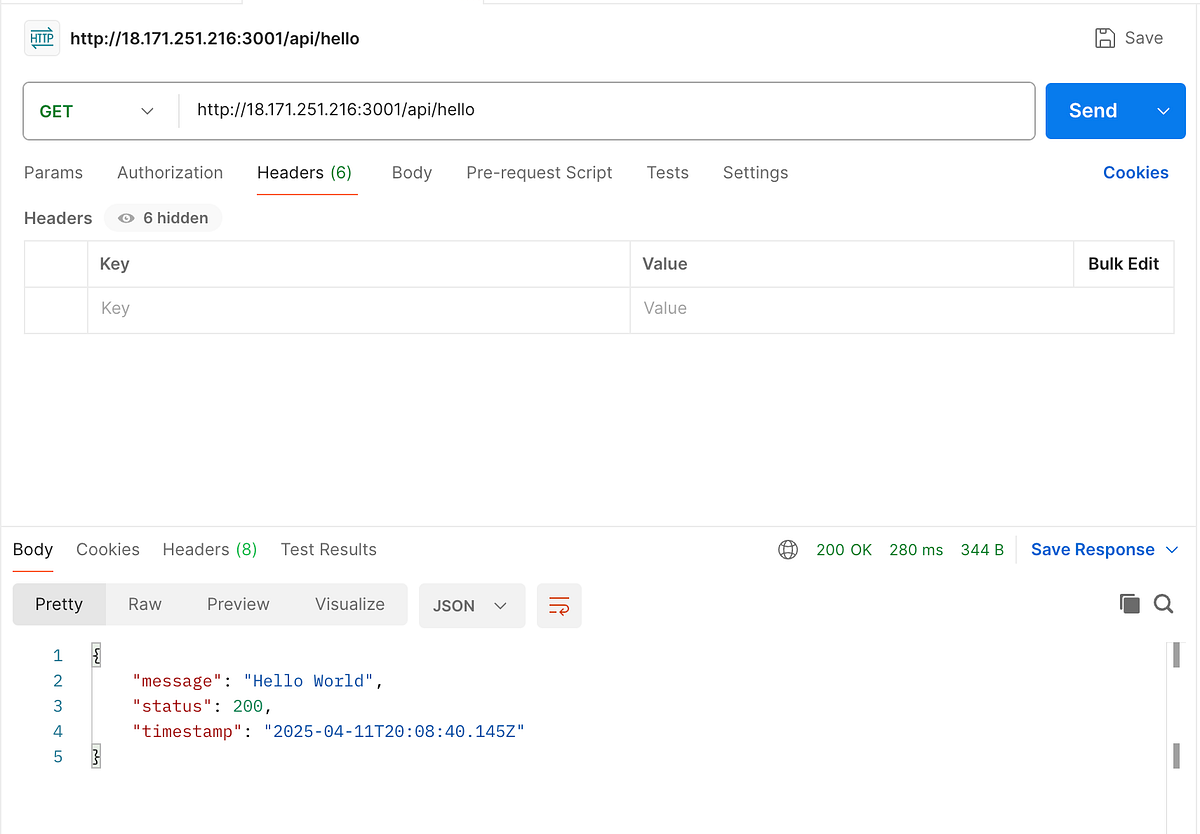Expand the GET method dropdown
The height and width of the screenshot is (834, 1200).
coord(147,111)
